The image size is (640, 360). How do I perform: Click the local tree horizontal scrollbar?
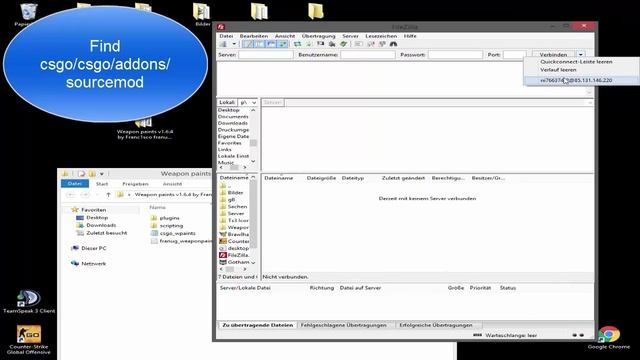[x=233, y=167]
